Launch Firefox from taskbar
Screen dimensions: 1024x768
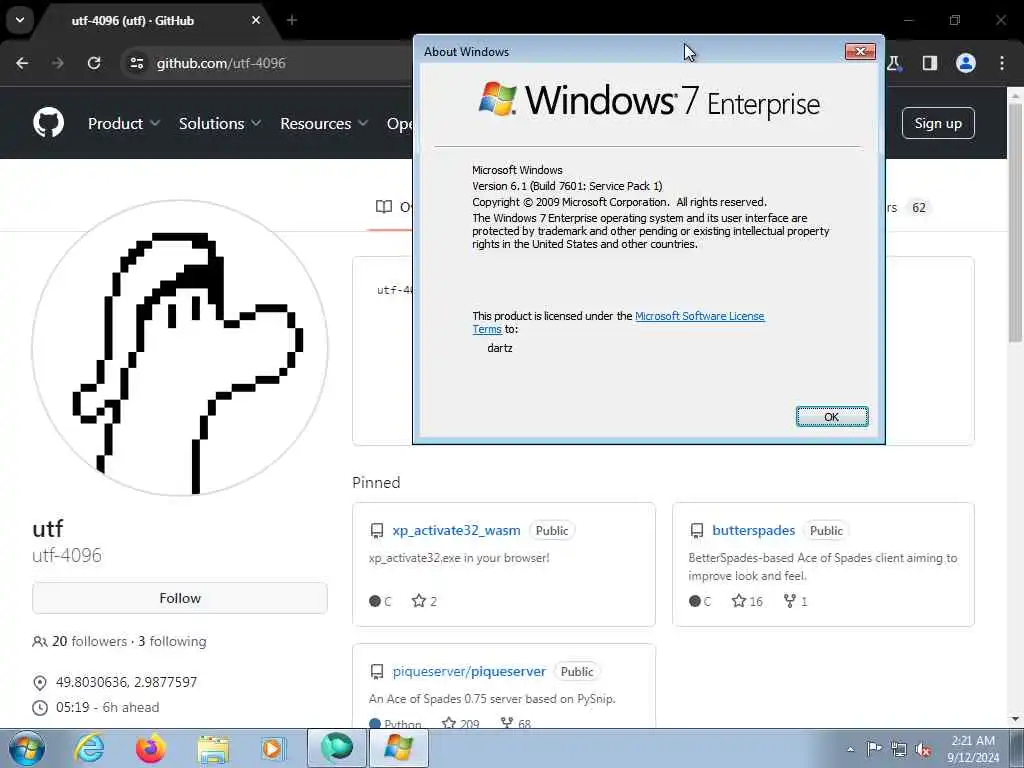[150, 748]
